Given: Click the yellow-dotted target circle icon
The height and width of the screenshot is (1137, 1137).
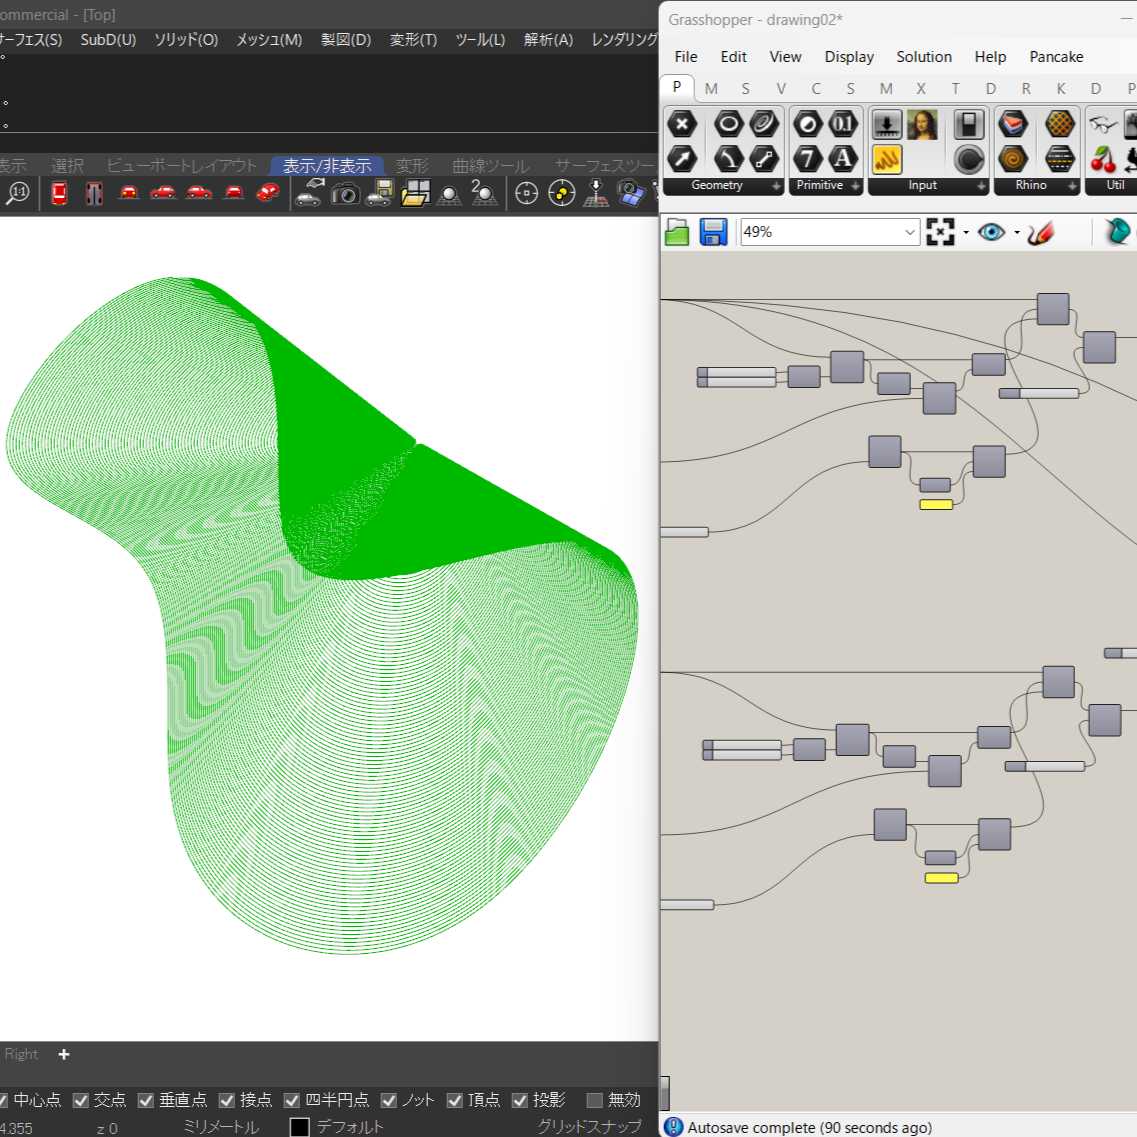Looking at the screenshot, I should [x=561, y=194].
